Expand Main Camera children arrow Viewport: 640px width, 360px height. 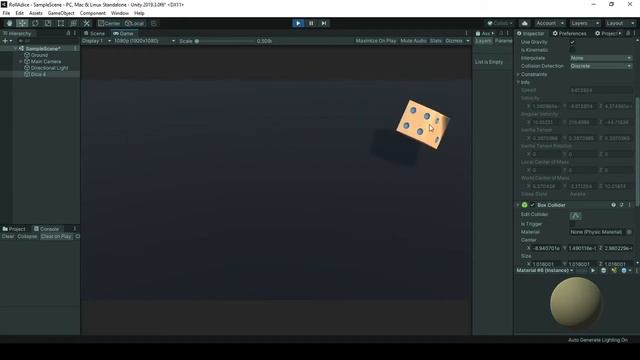21,62
